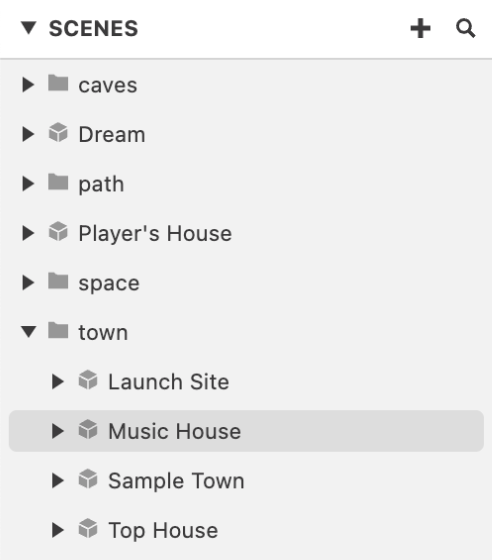This screenshot has height=560, width=492.
Task: Collapse the town folder arrow
Action: coord(29,332)
